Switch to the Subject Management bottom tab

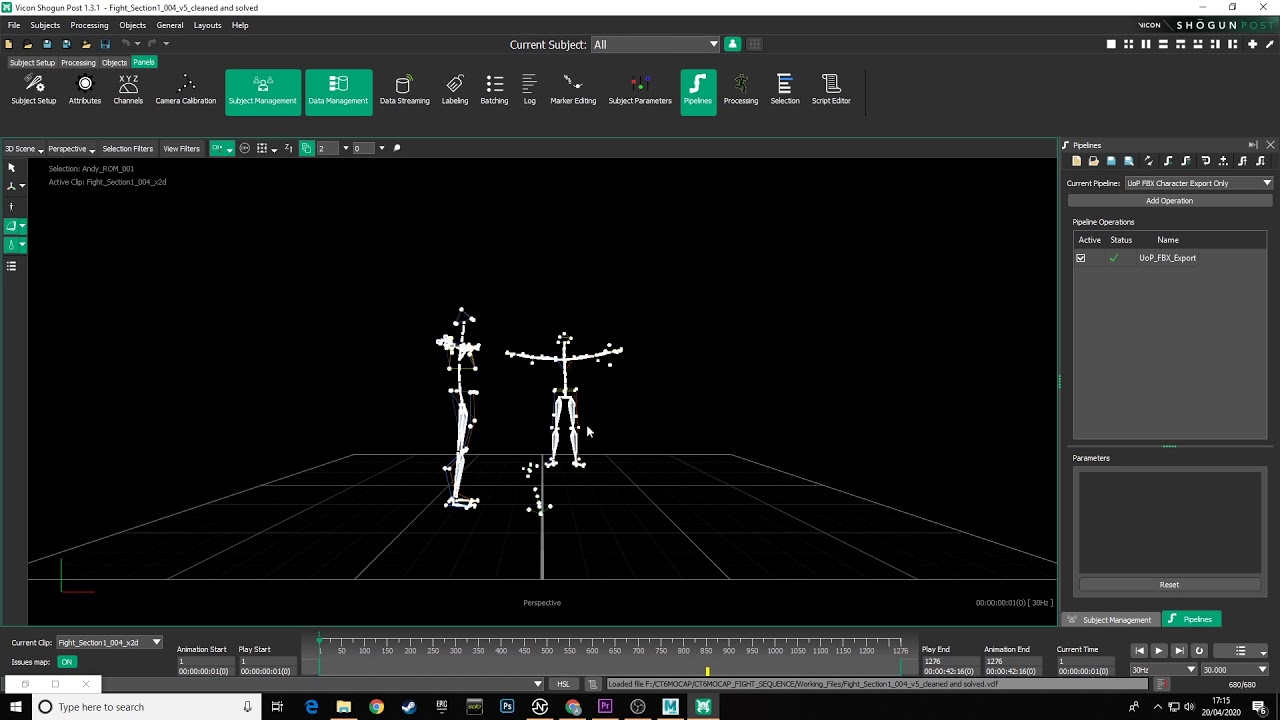tap(1110, 619)
